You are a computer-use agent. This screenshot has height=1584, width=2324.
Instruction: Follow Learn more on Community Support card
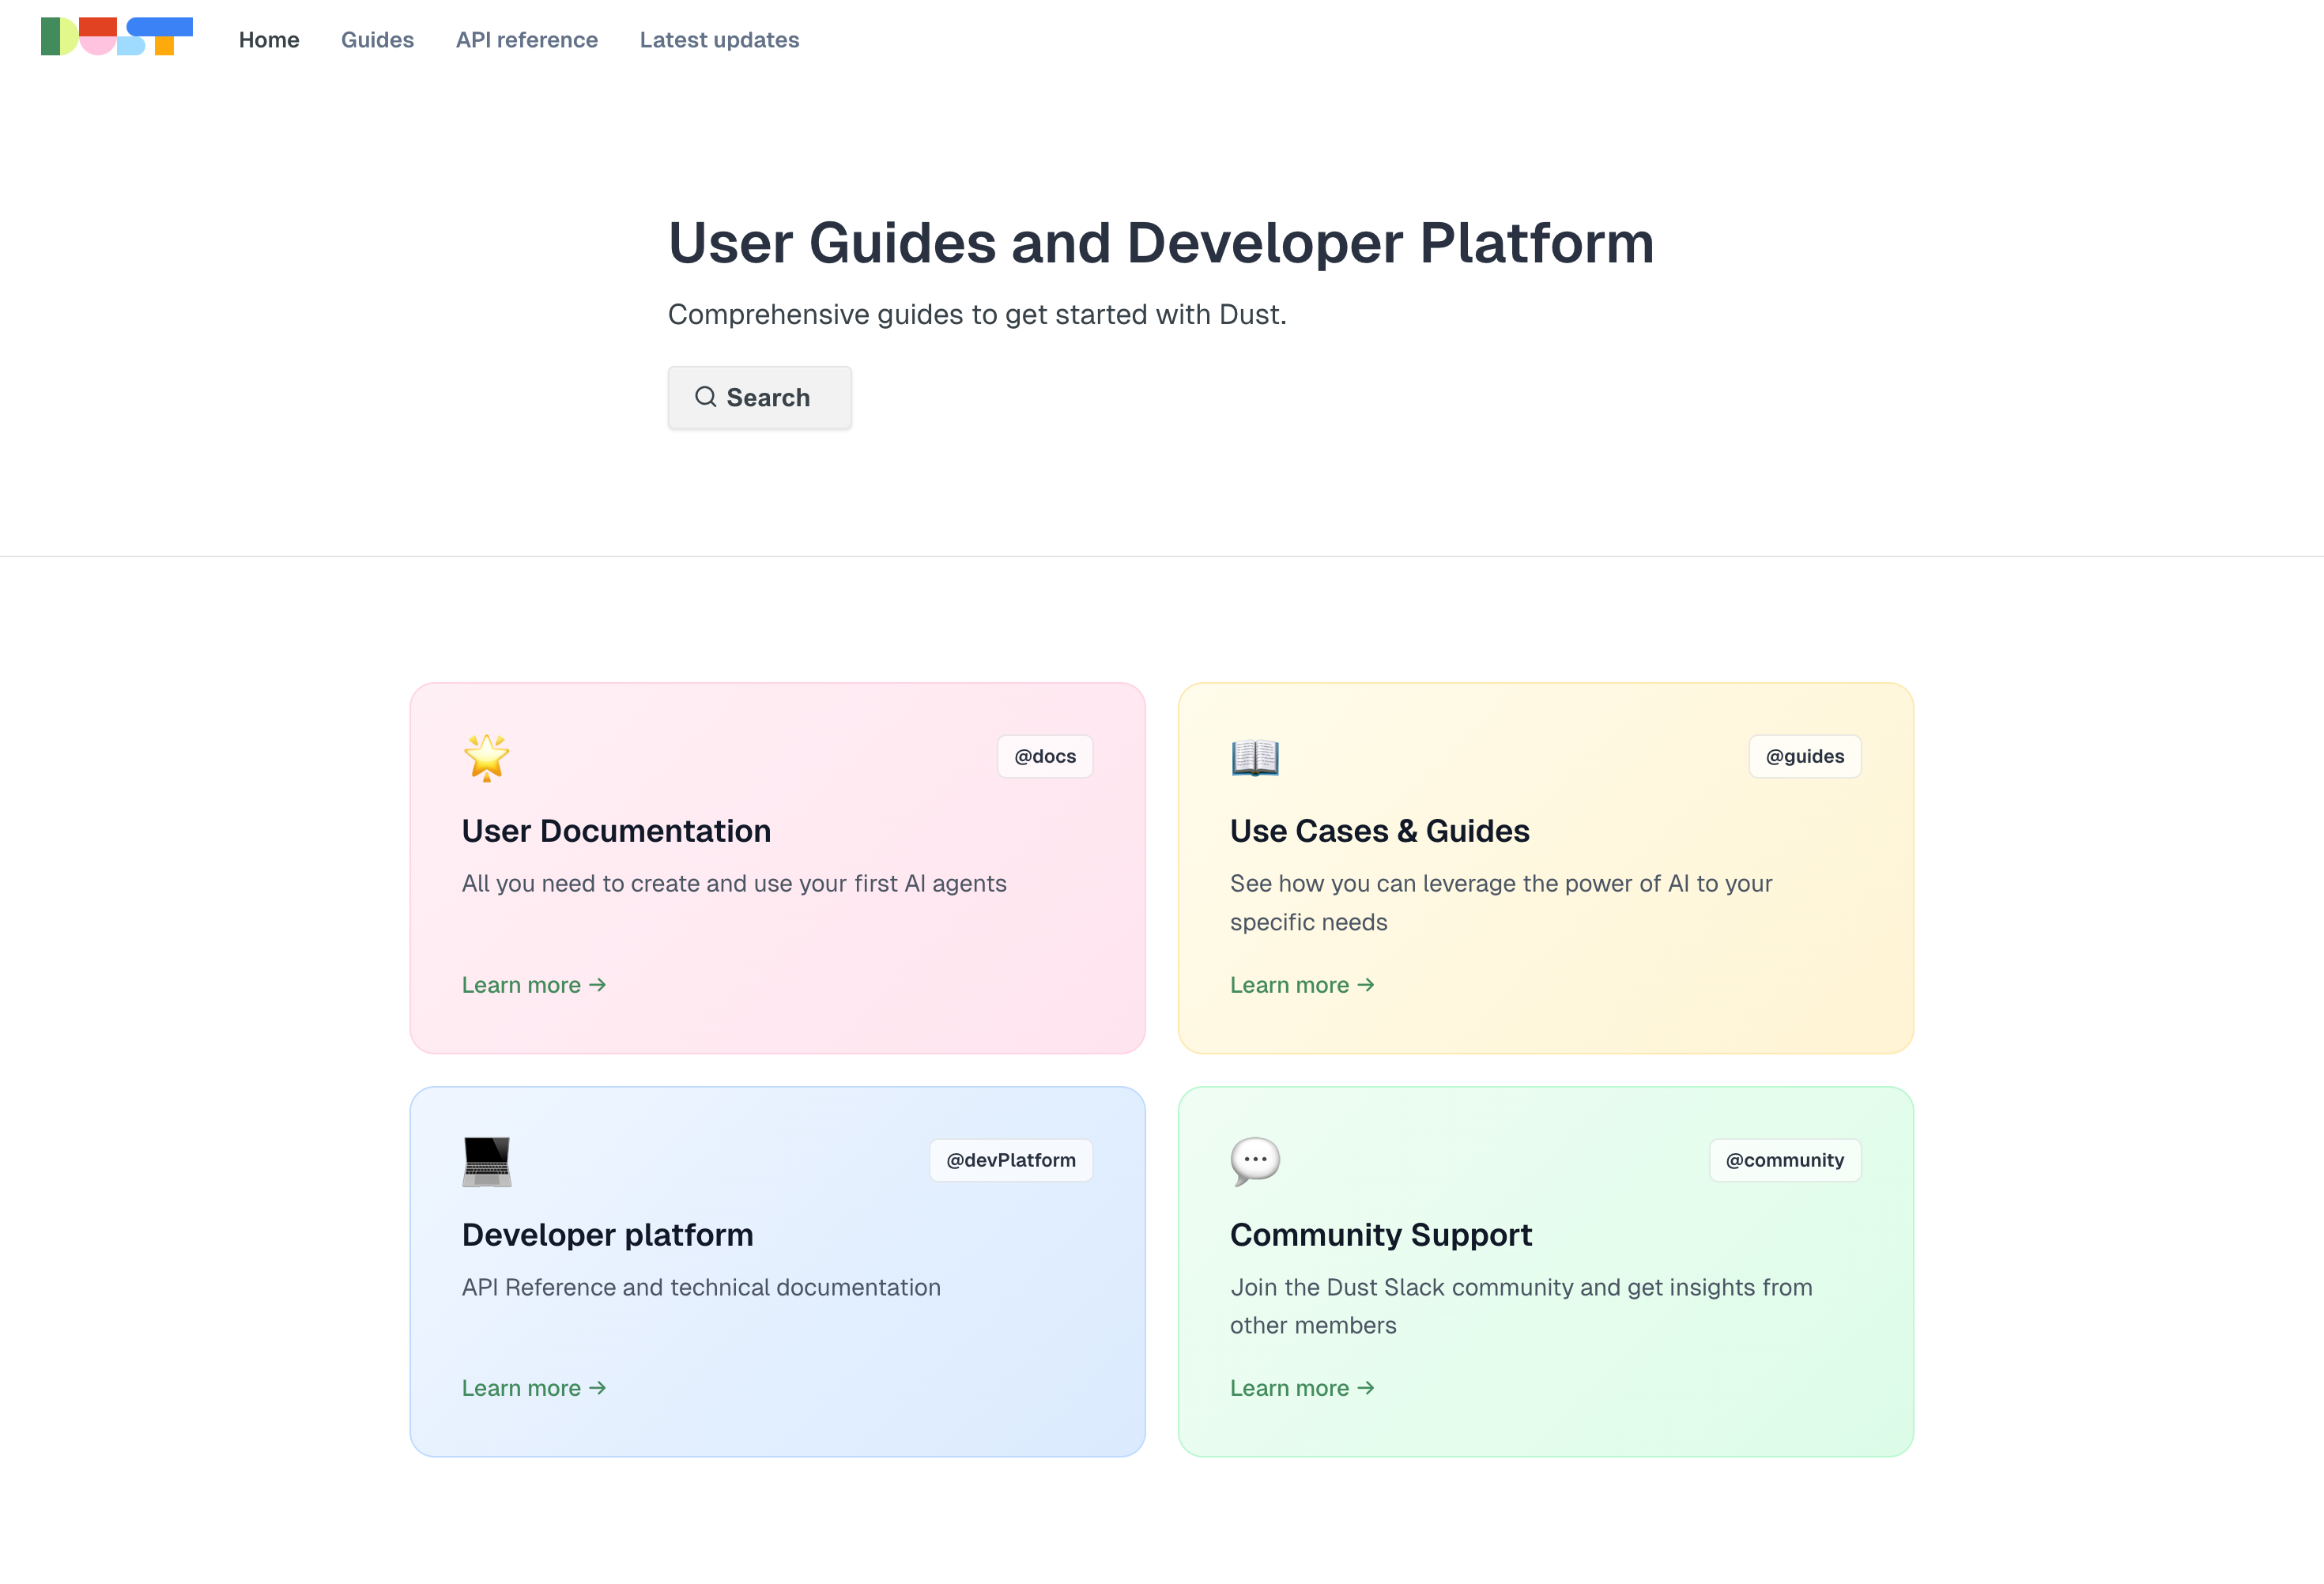click(x=1302, y=1388)
